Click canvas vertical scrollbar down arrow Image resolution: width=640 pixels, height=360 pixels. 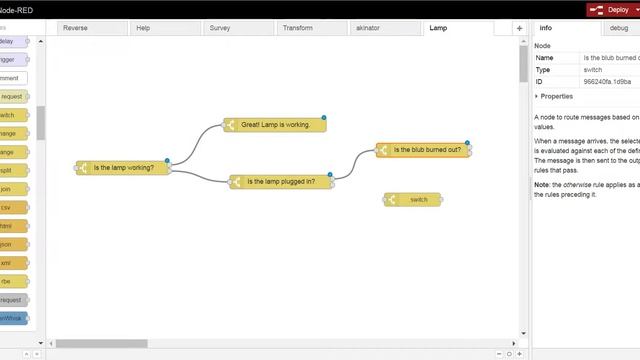524,333
